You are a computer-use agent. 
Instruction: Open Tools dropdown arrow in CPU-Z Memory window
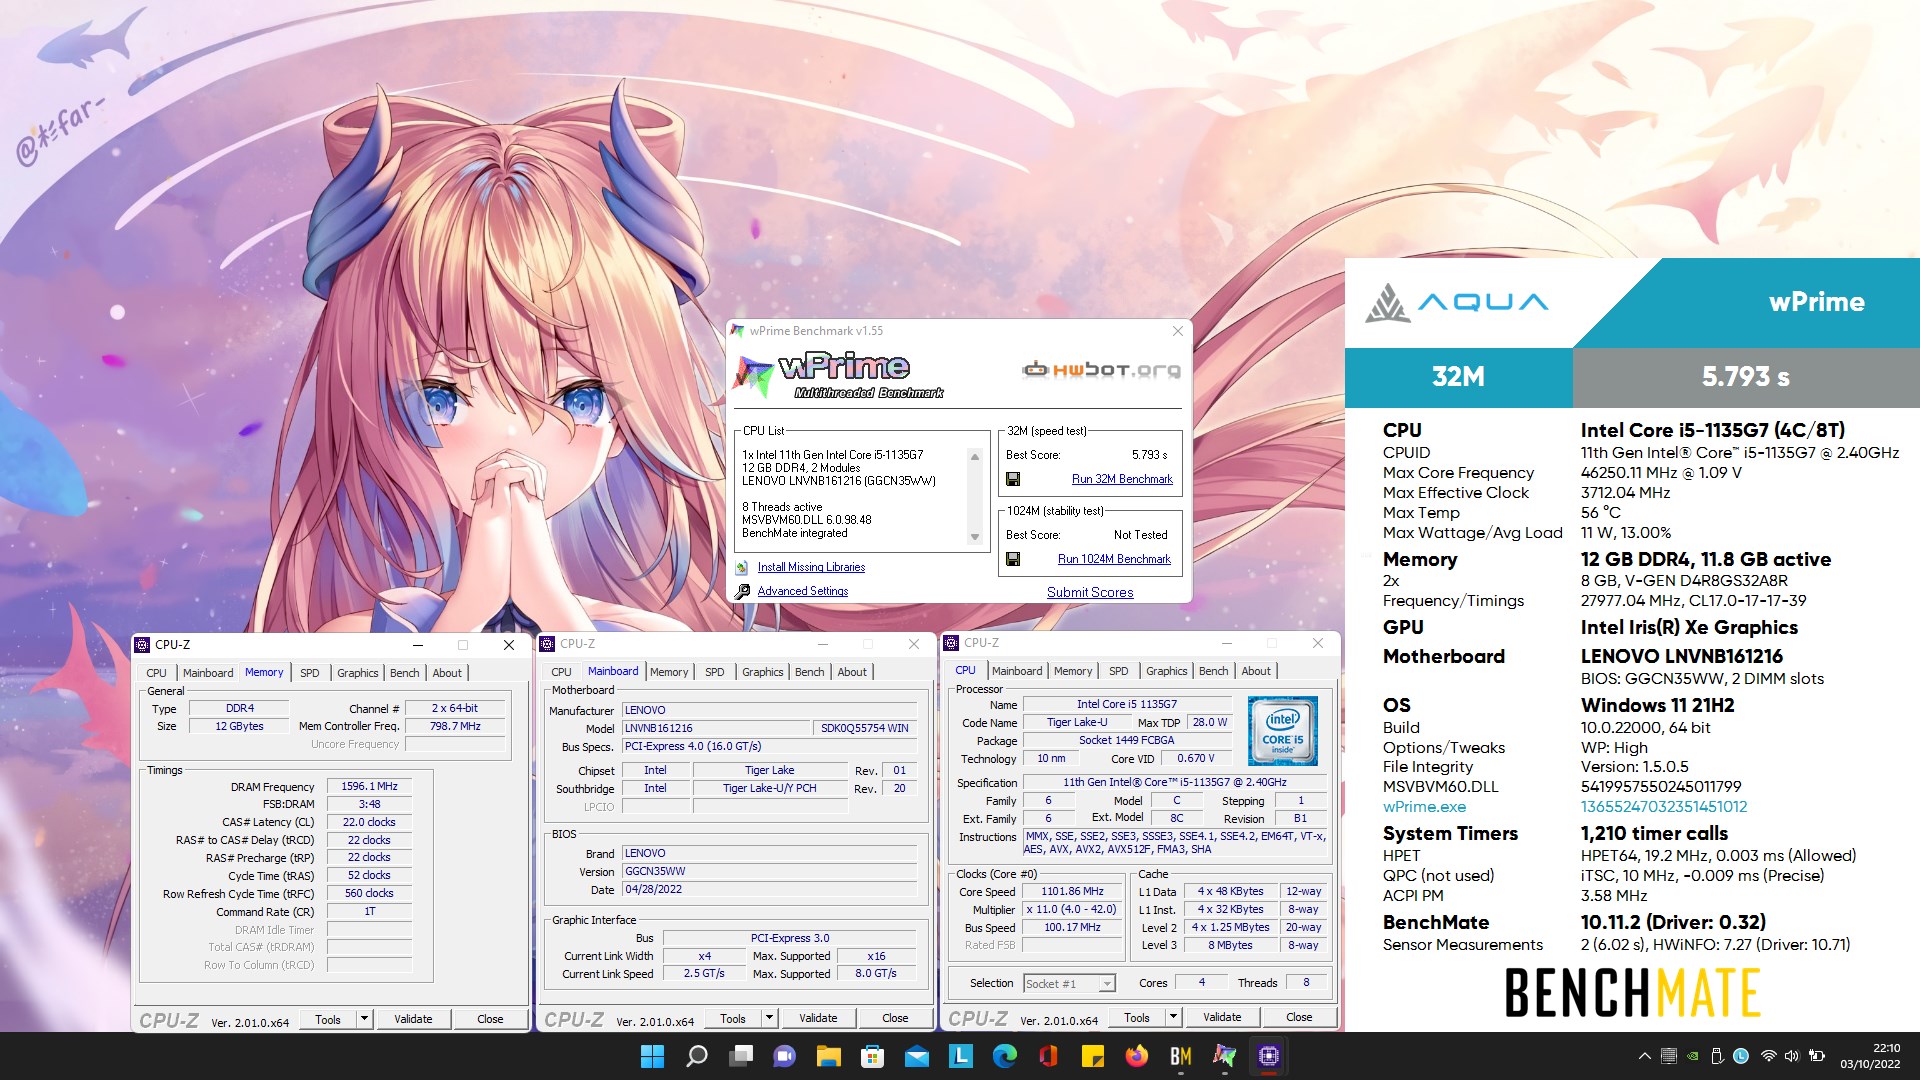364,1019
